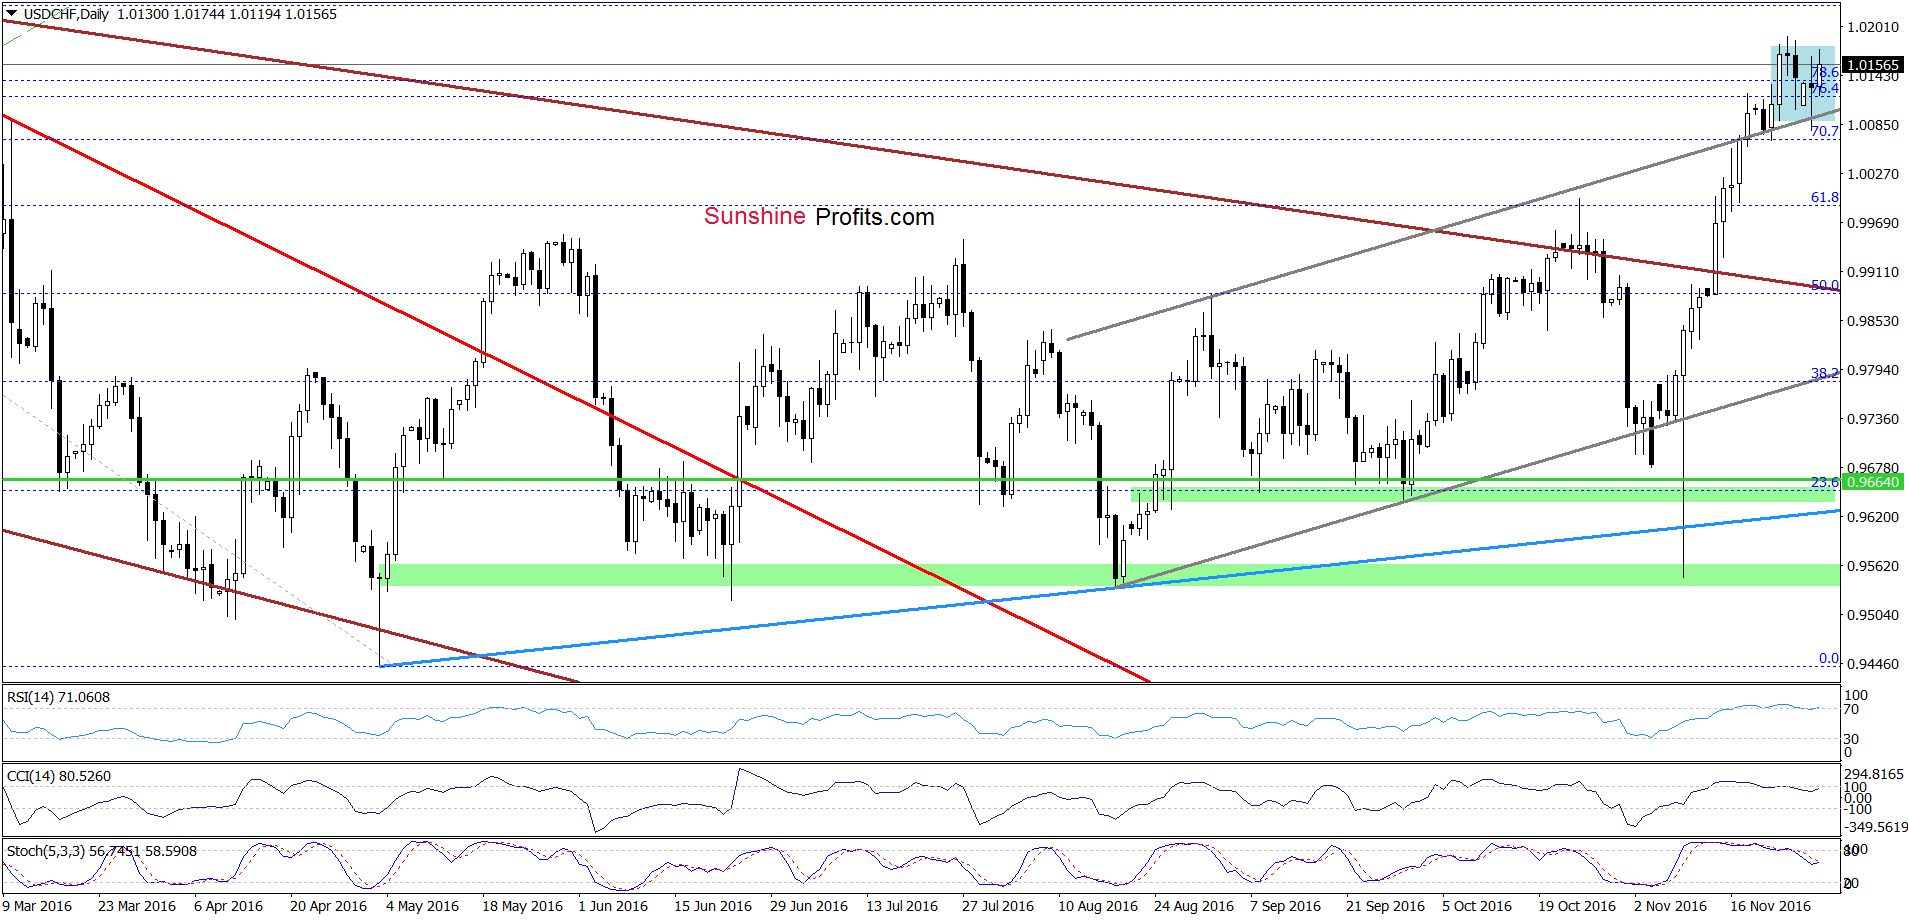This screenshot has width=1908, height=920.
Task: Click the 0.97360 price axis label
Action: (x=1872, y=419)
